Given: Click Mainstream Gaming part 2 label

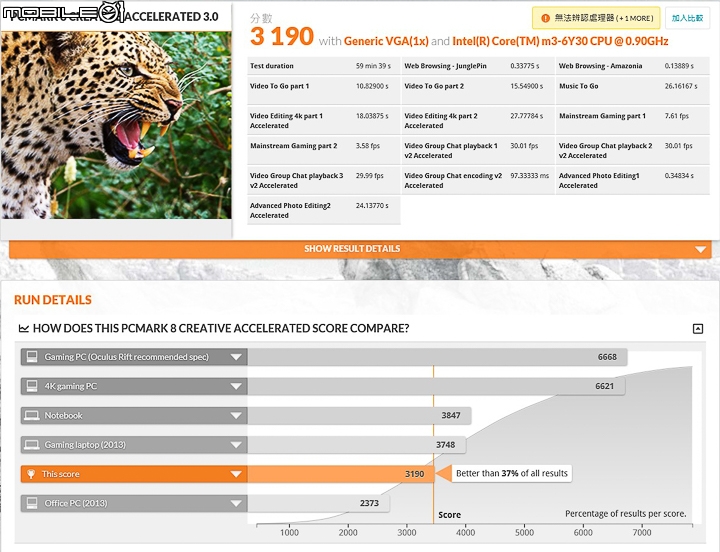Looking at the screenshot, I should pos(293,146).
